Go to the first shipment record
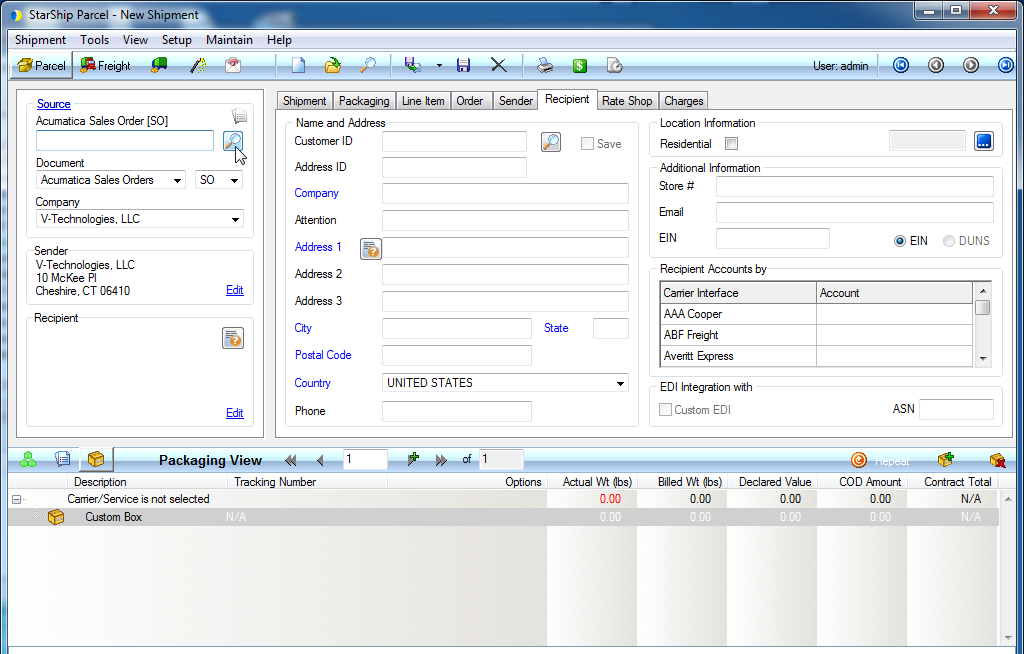1024x654 pixels. click(x=901, y=65)
